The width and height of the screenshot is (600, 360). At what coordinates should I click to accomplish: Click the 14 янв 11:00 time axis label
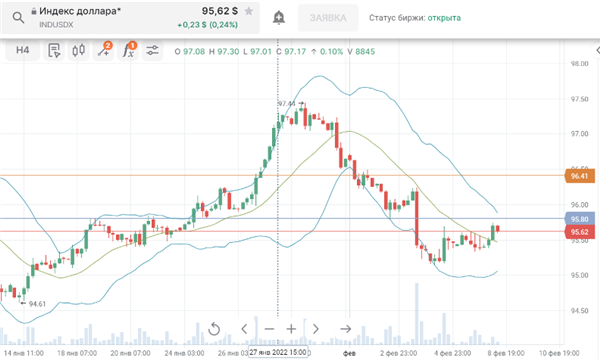[24, 353]
